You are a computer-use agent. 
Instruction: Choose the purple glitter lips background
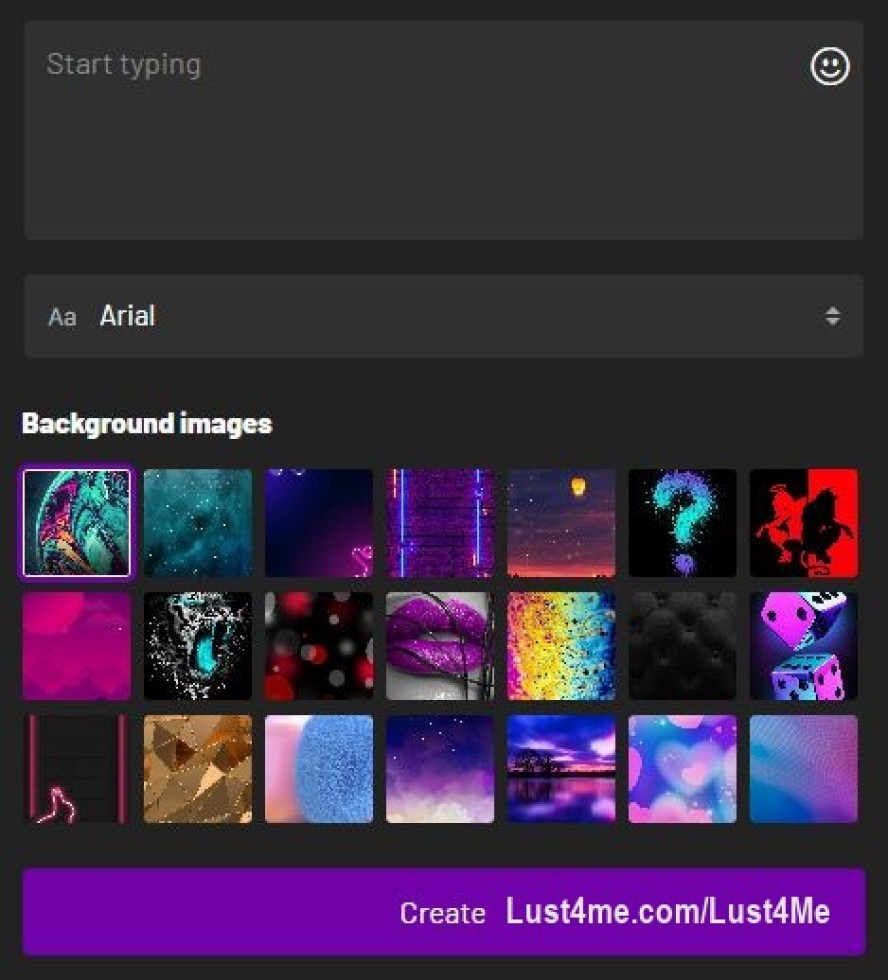440,647
